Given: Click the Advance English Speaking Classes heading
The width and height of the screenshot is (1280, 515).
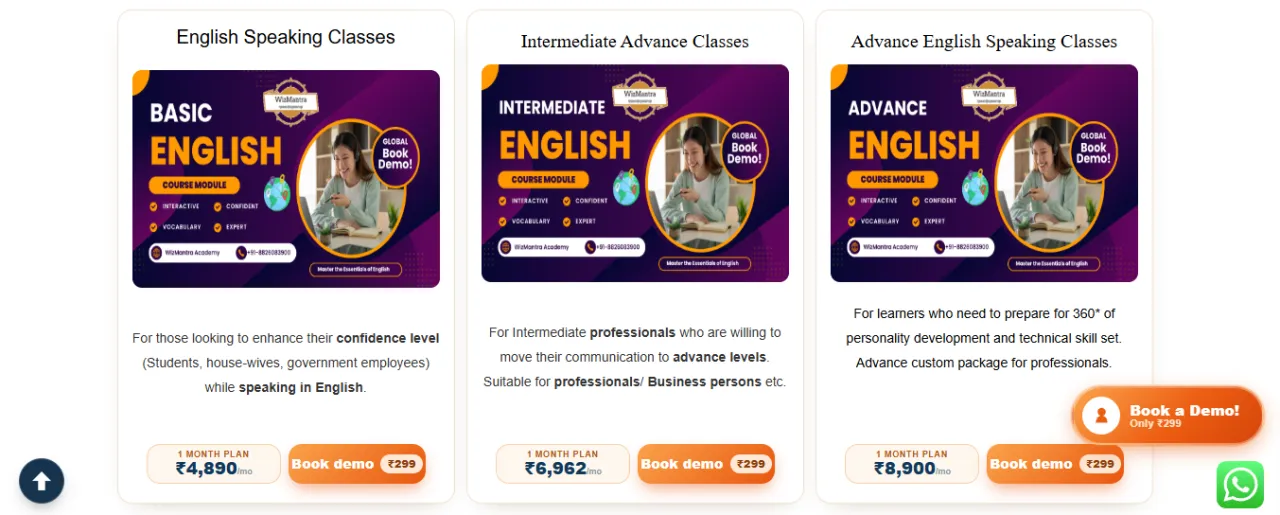Looking at the screenshot, I should (x=984, y=41).
